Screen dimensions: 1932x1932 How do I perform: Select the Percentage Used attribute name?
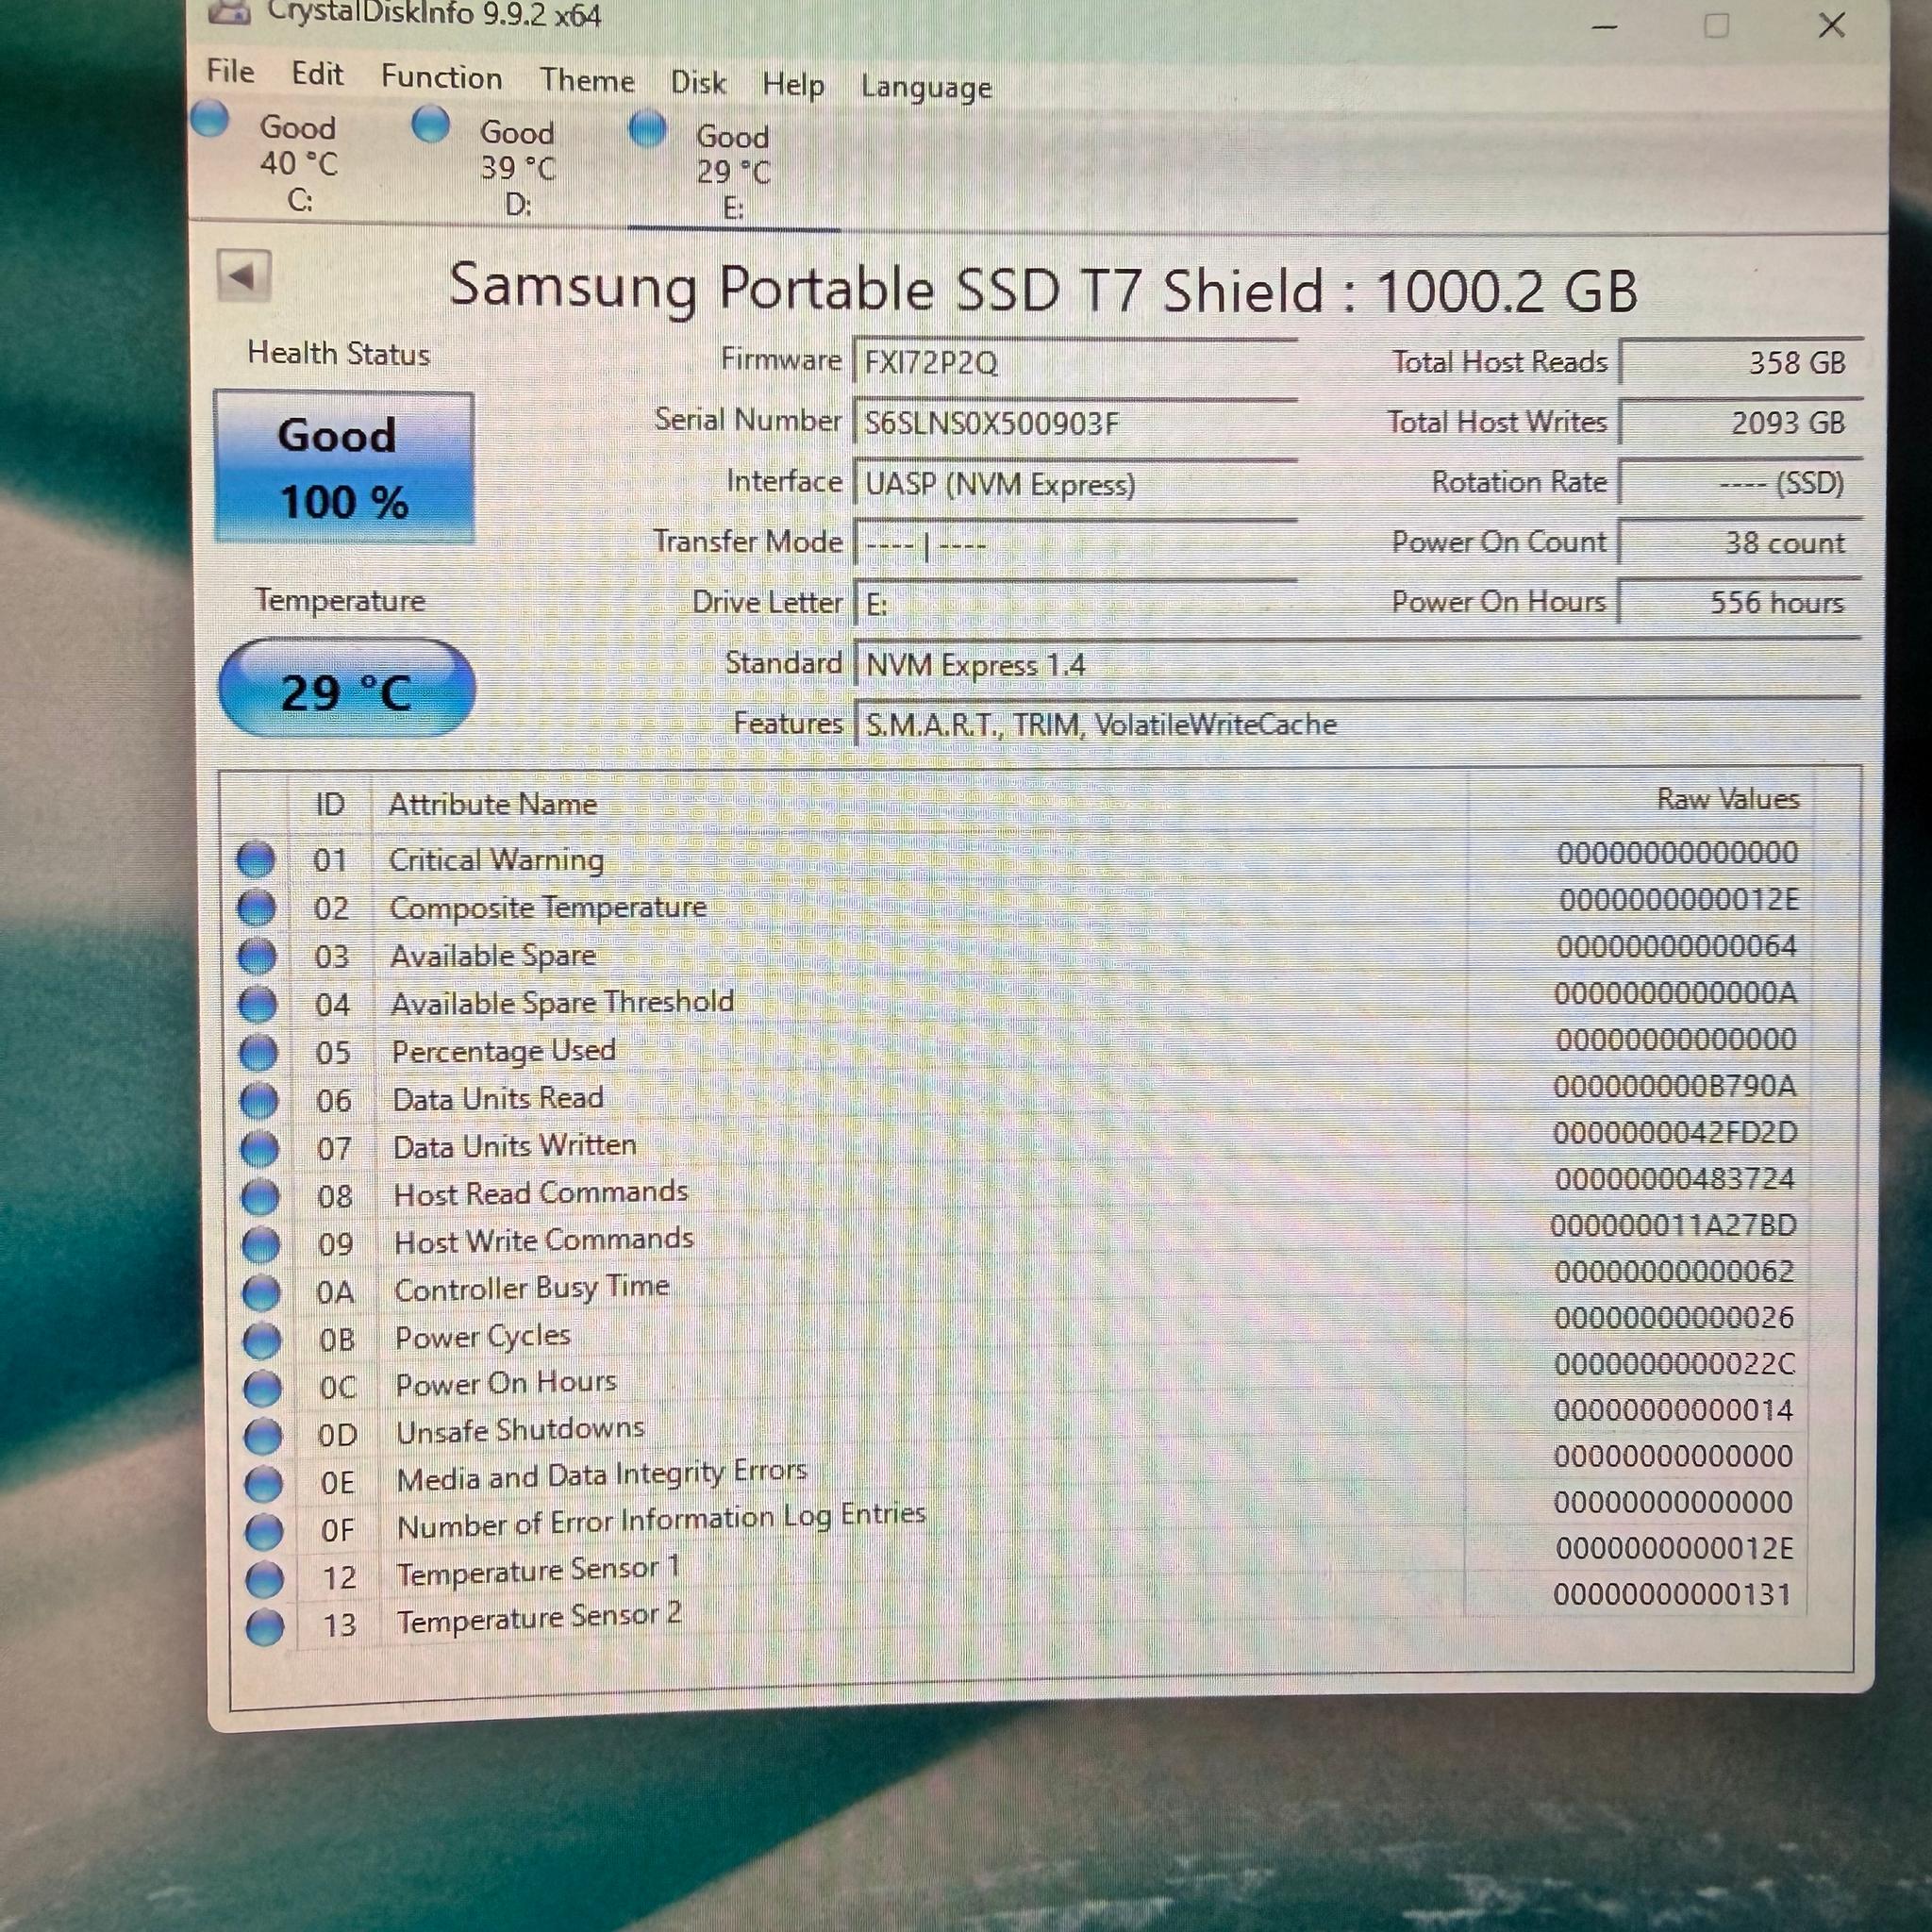pyautogui.click(x=503, y=1051)
